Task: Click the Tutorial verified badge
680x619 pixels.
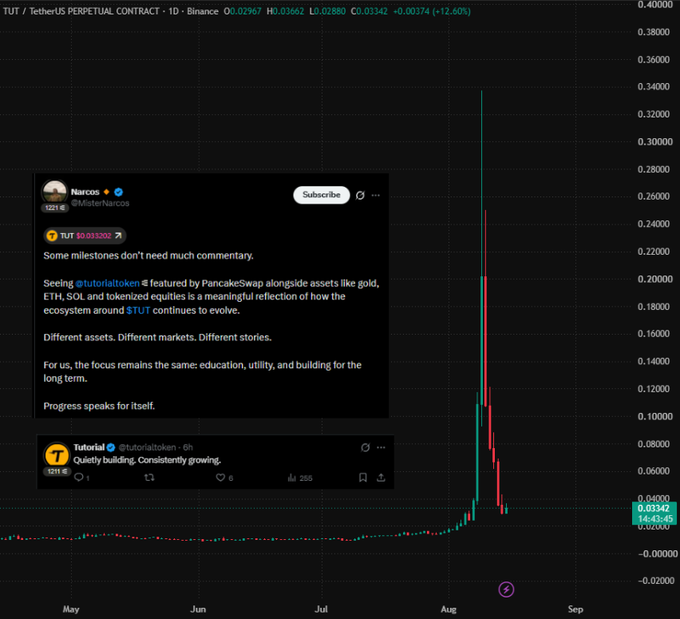Action: [111, 447]
